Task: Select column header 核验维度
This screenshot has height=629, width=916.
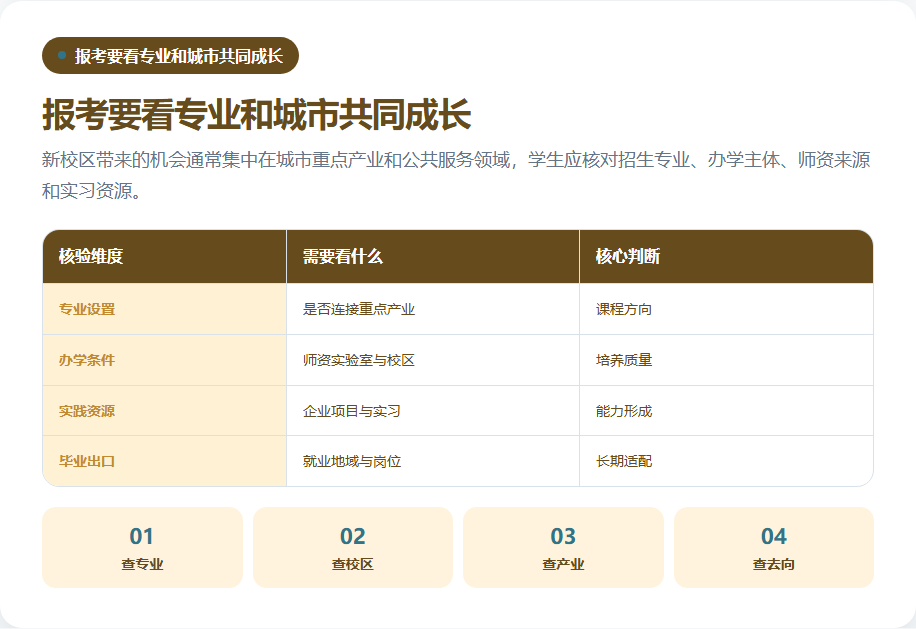Action: (x=165, y=256)
